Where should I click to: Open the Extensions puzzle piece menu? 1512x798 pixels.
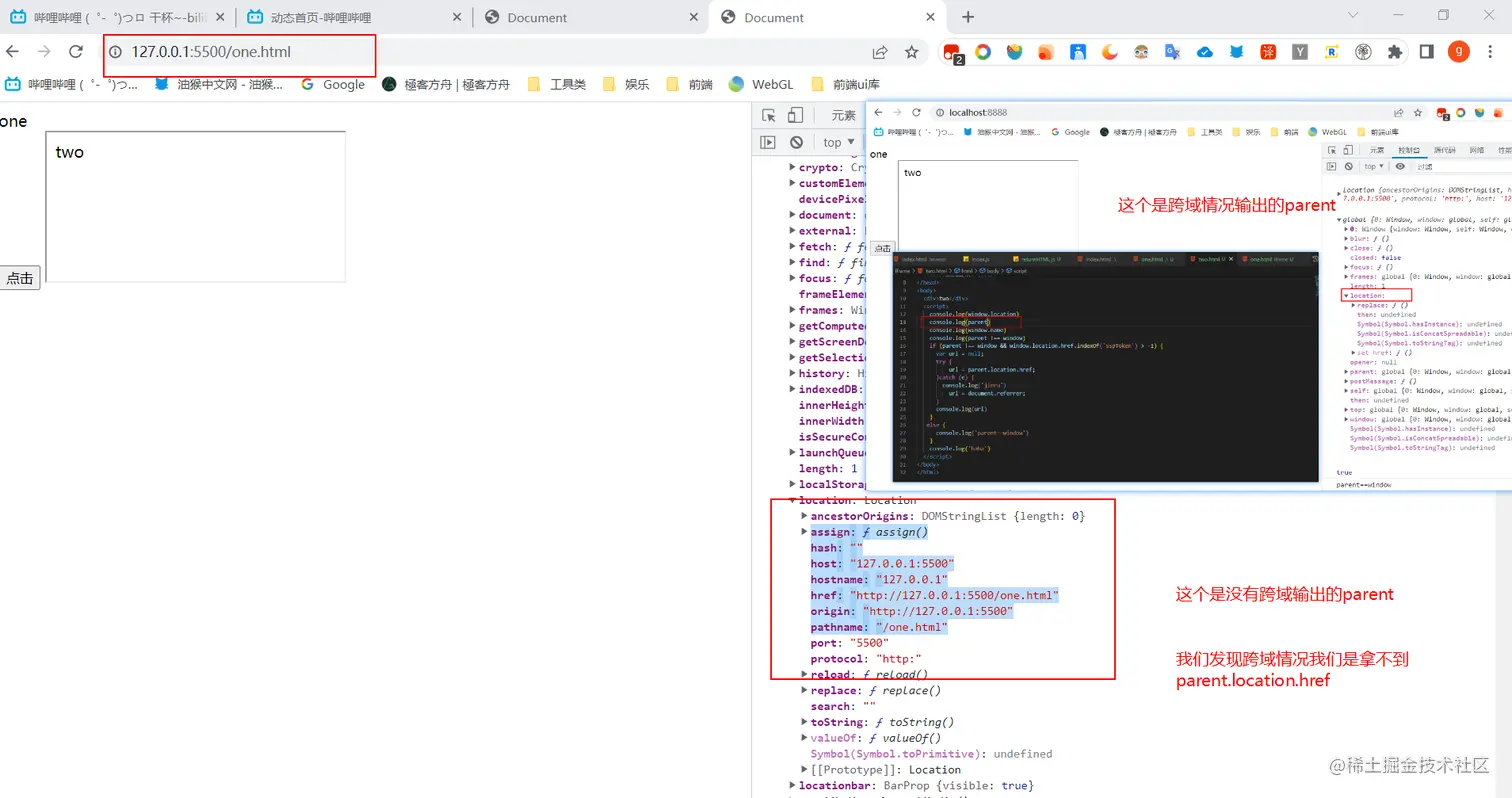click(1395, 52)
